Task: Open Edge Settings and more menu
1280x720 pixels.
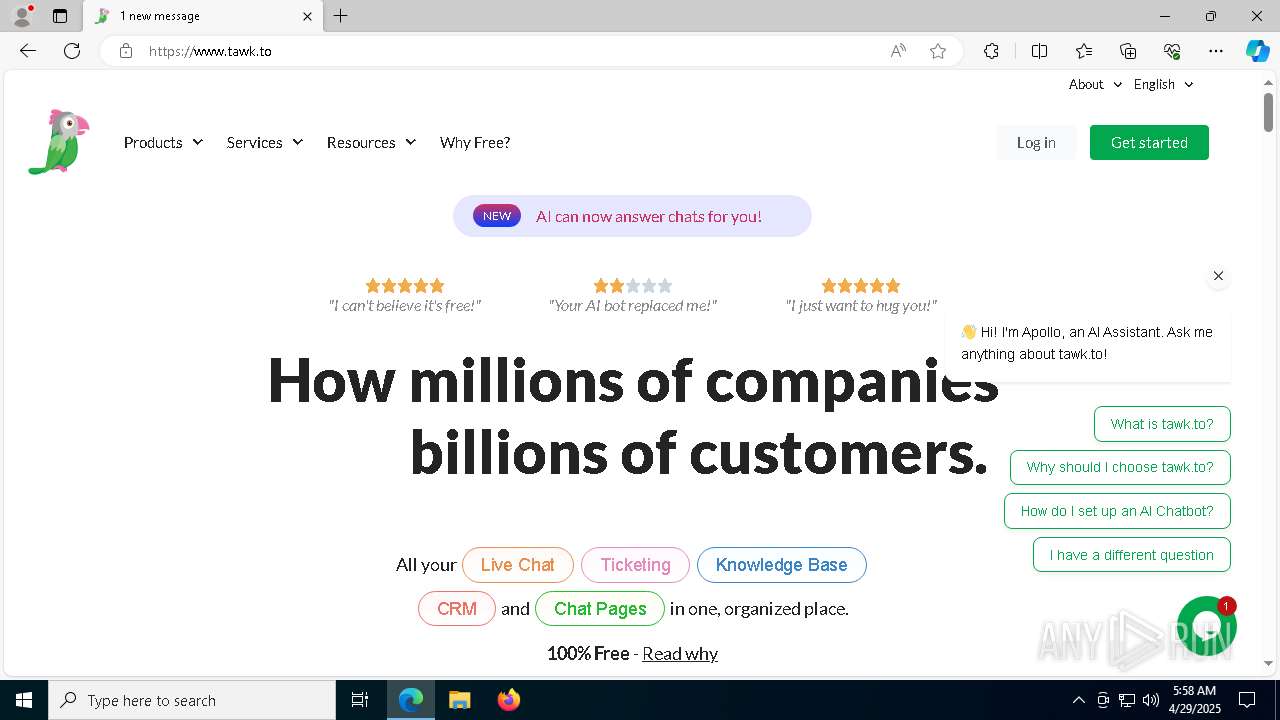Action: pyautogui.click(x=1216, y=51)
